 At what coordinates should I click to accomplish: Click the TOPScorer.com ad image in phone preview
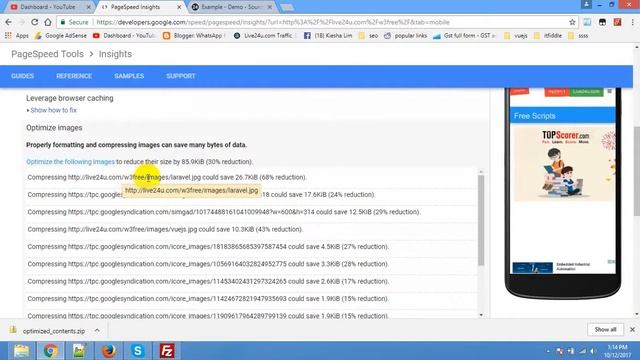(564, 164)
